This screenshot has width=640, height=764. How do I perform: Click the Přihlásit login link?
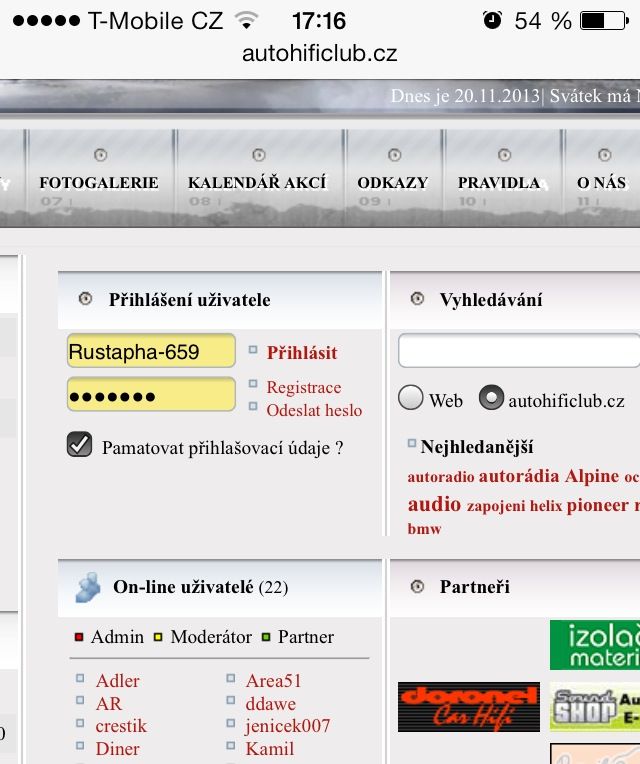(302, 353)
